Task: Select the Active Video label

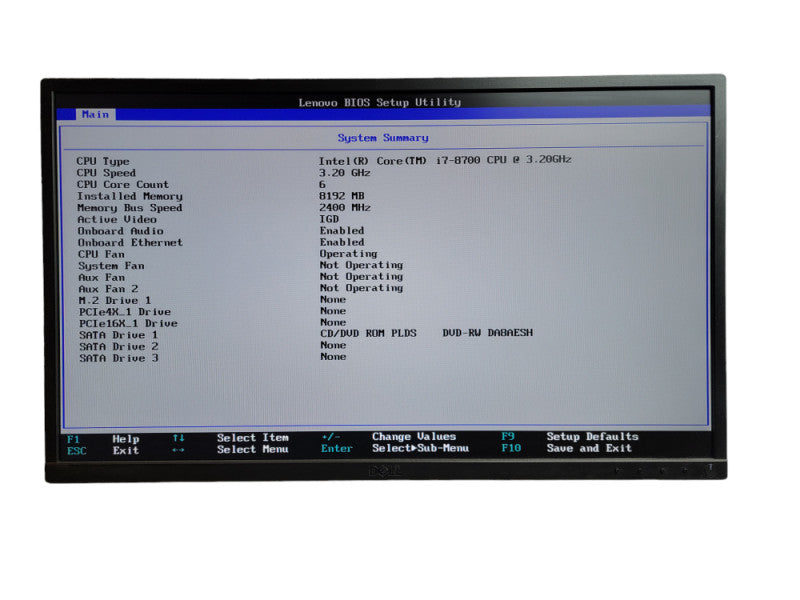Action: 117,219
